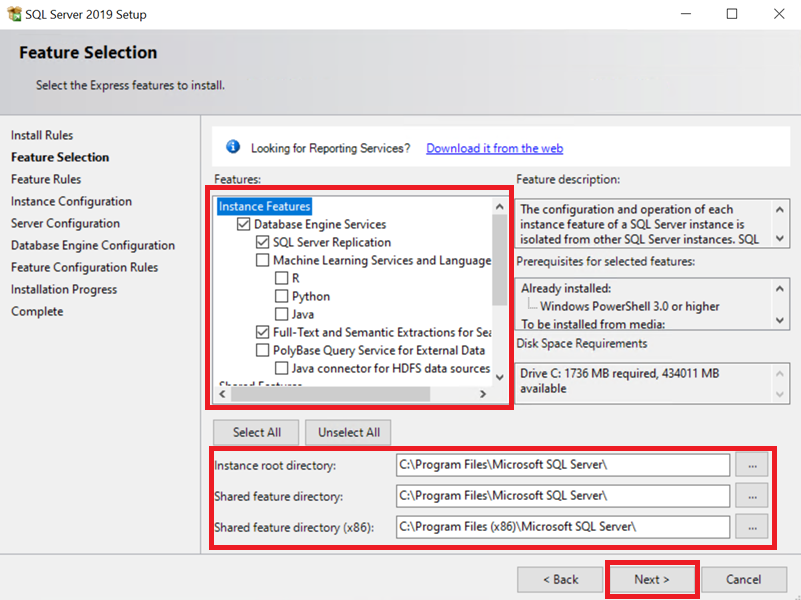Browse for shared feature directory (x86)
The width and height of the screenshot is (801, 600).
(x=752, y=526)
